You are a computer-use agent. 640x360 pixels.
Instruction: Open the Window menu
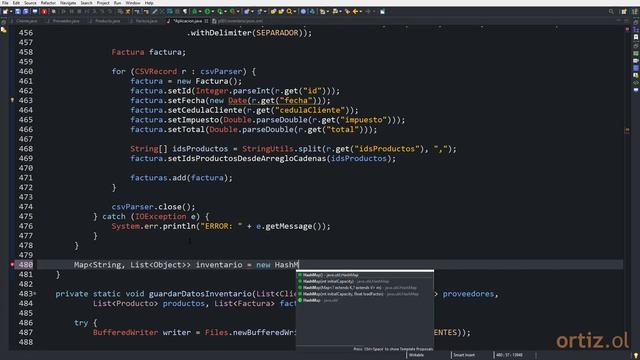[133, 3]
